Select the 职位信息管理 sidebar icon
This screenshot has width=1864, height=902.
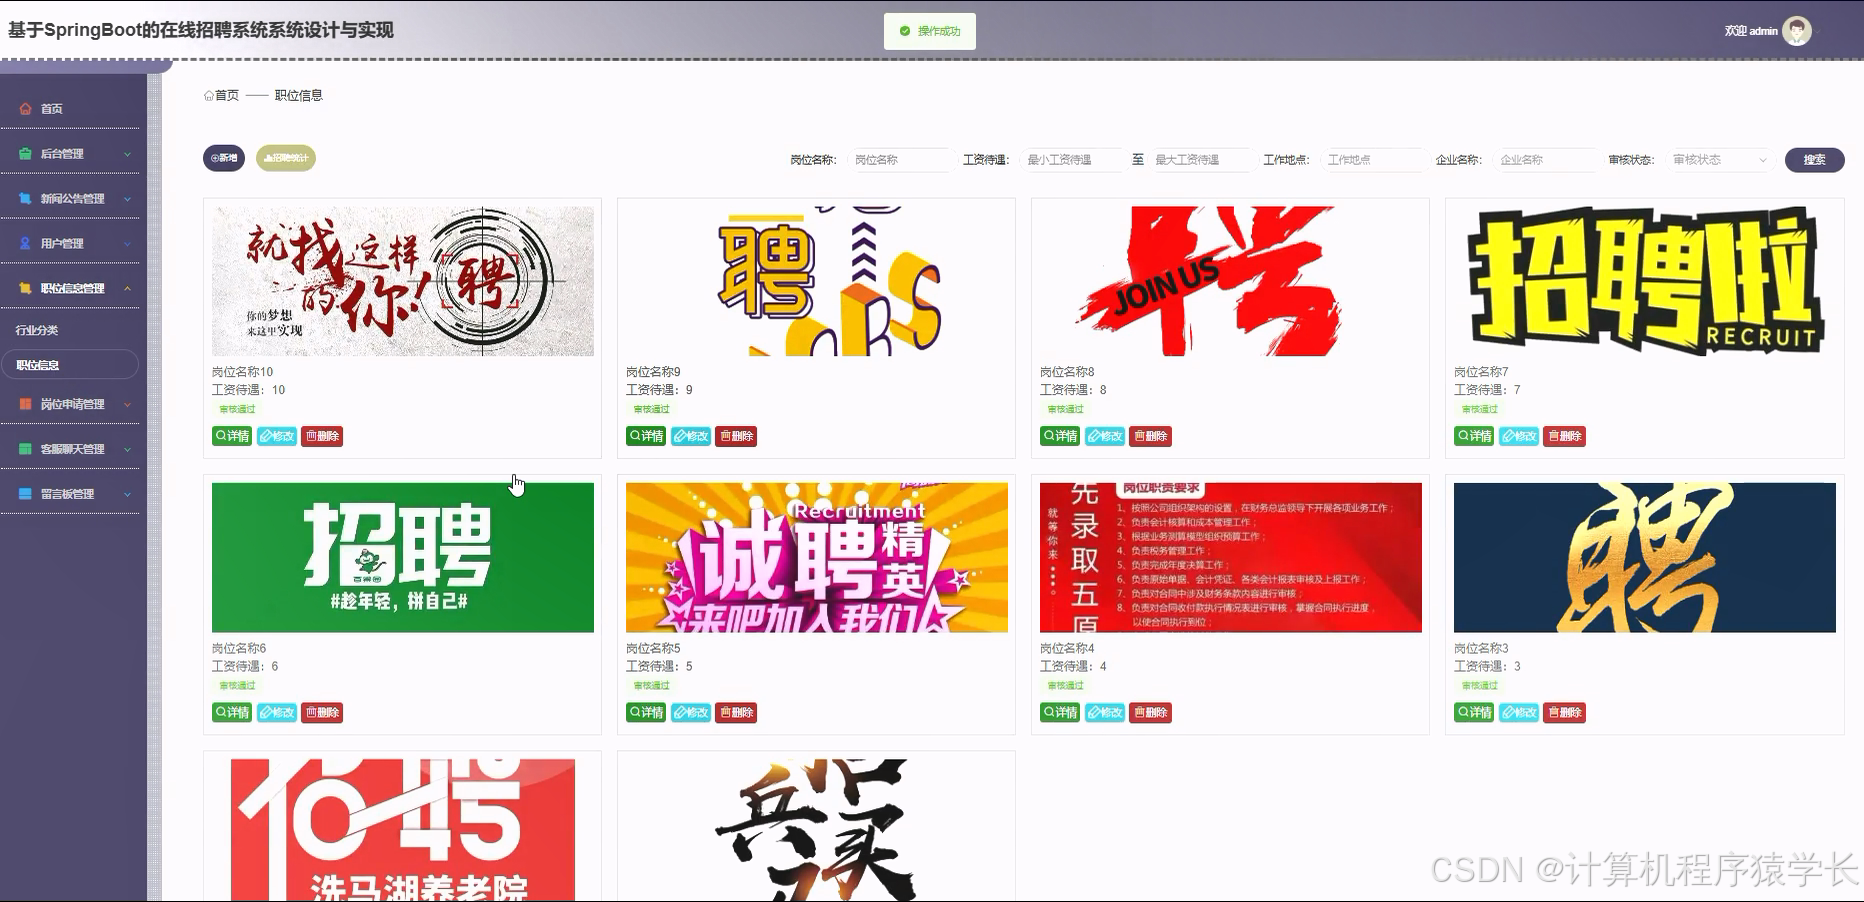[x=25, y=288]
